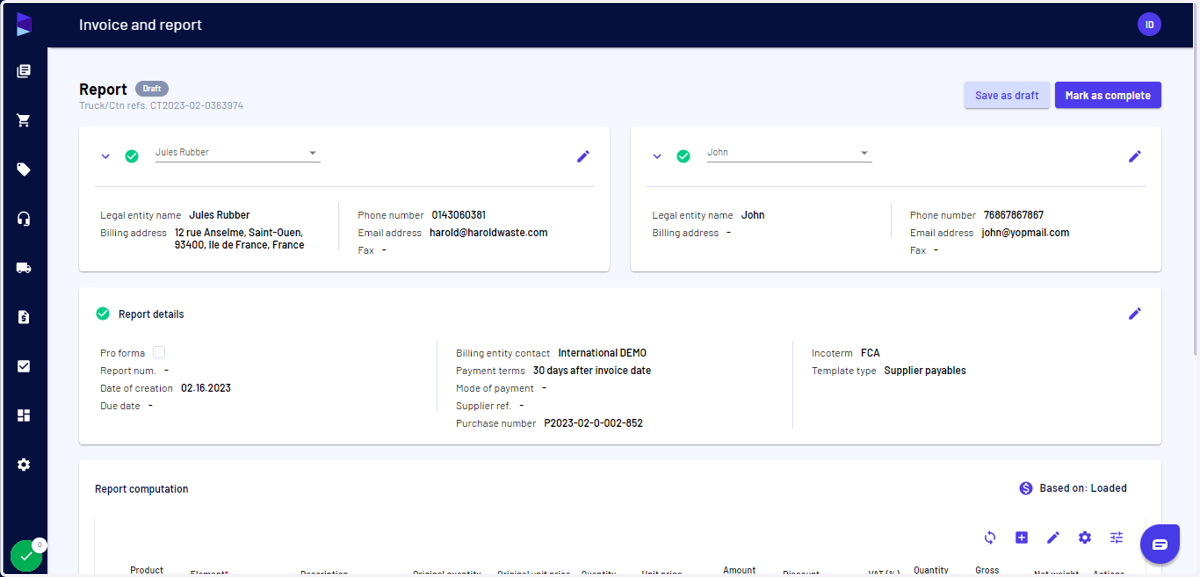This screenshot has height=577, width=1200.
Task: Click template type Supplier payables
Action: [x=925, y=370]
